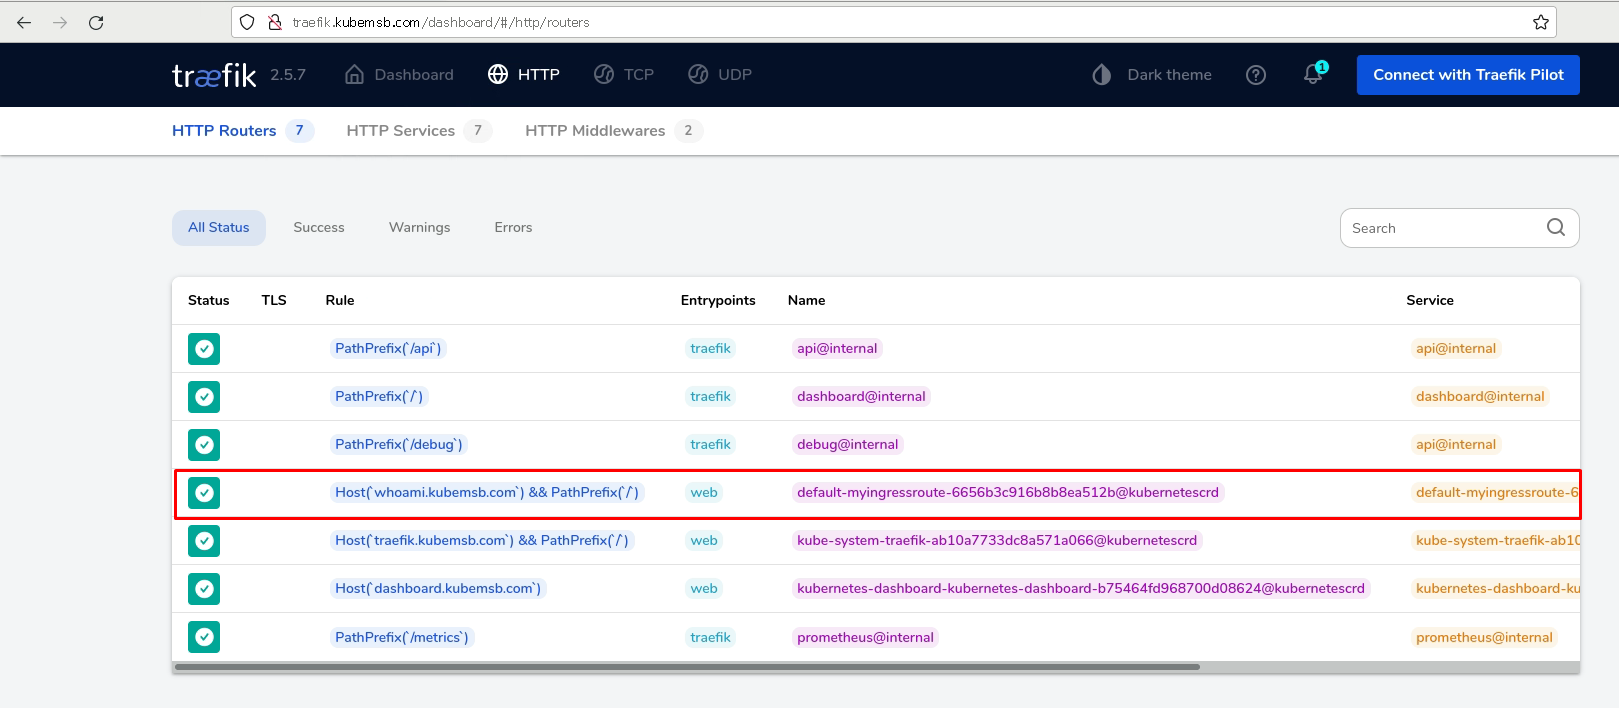The height and width of the screenshot is (708, 1619).
Task: Filter routers by Warnings
Action: [419, 228]
